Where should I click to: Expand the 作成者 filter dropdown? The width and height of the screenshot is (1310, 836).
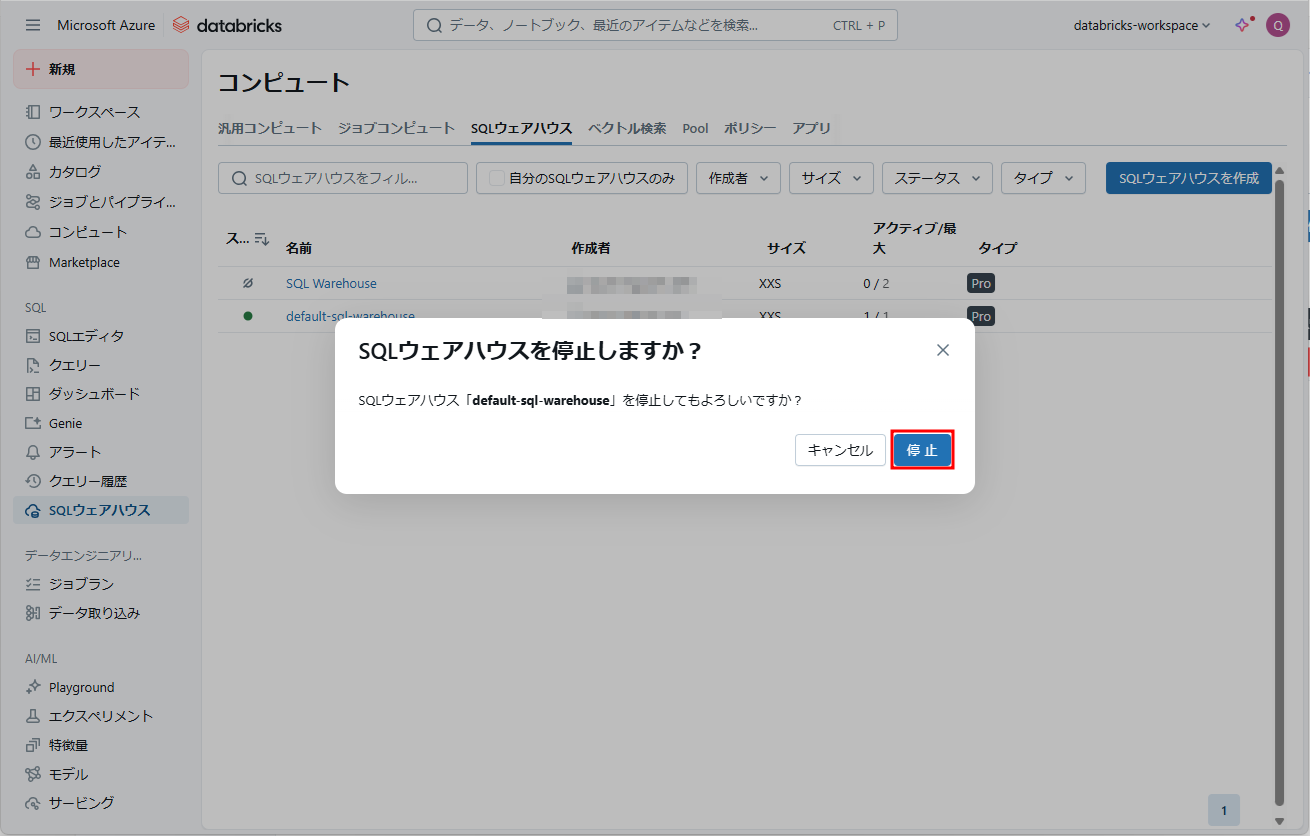tap(738, 178)
